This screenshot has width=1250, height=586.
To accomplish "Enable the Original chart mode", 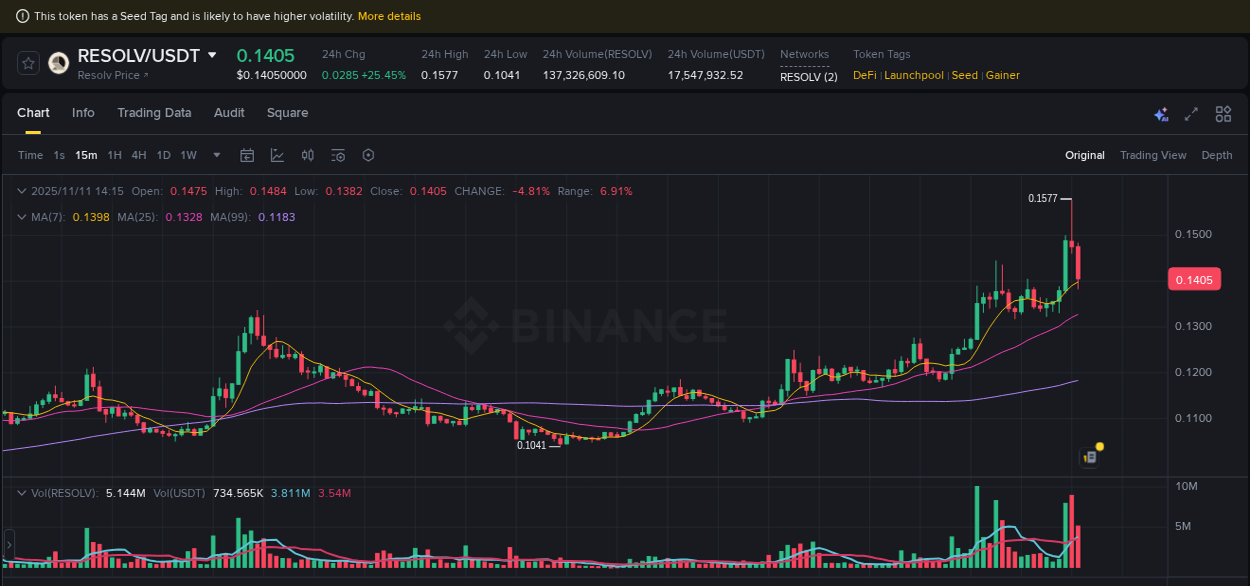I will point(1085,155).
